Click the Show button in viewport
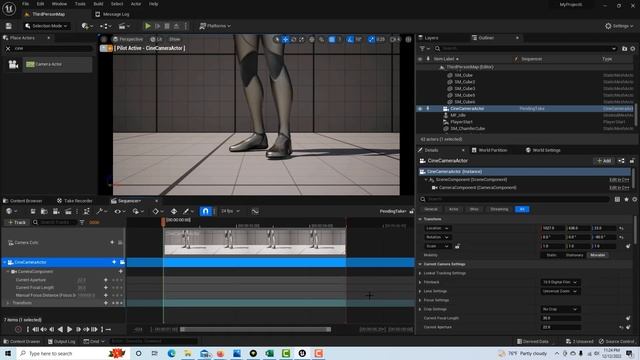This screenshot has height=360, width=640. click(175, 39)
